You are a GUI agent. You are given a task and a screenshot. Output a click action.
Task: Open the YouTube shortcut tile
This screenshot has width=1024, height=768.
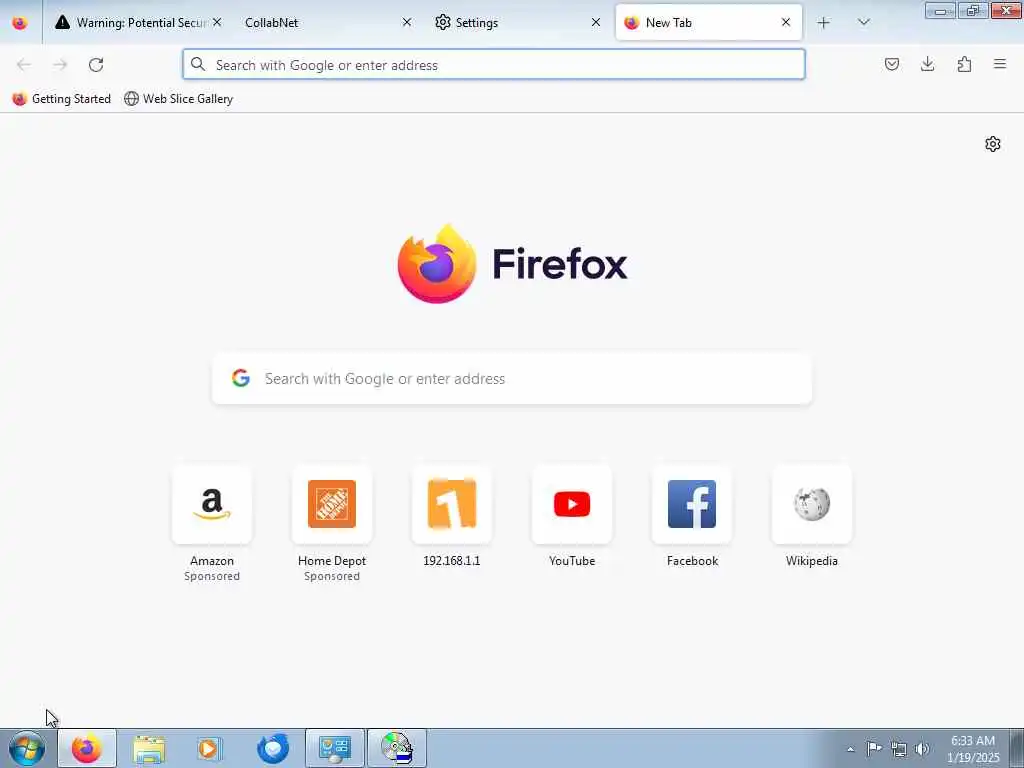point(572,504)
